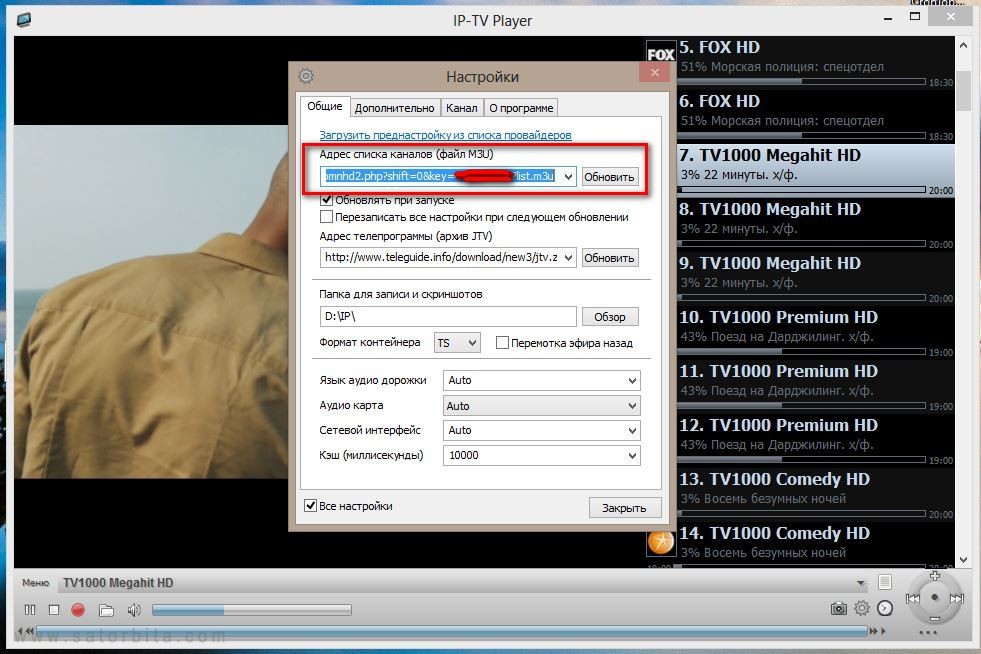Open the Сетевой интерфейс dropdown
Viewport: 981px width, 654px height.
(x=541, y=430)
